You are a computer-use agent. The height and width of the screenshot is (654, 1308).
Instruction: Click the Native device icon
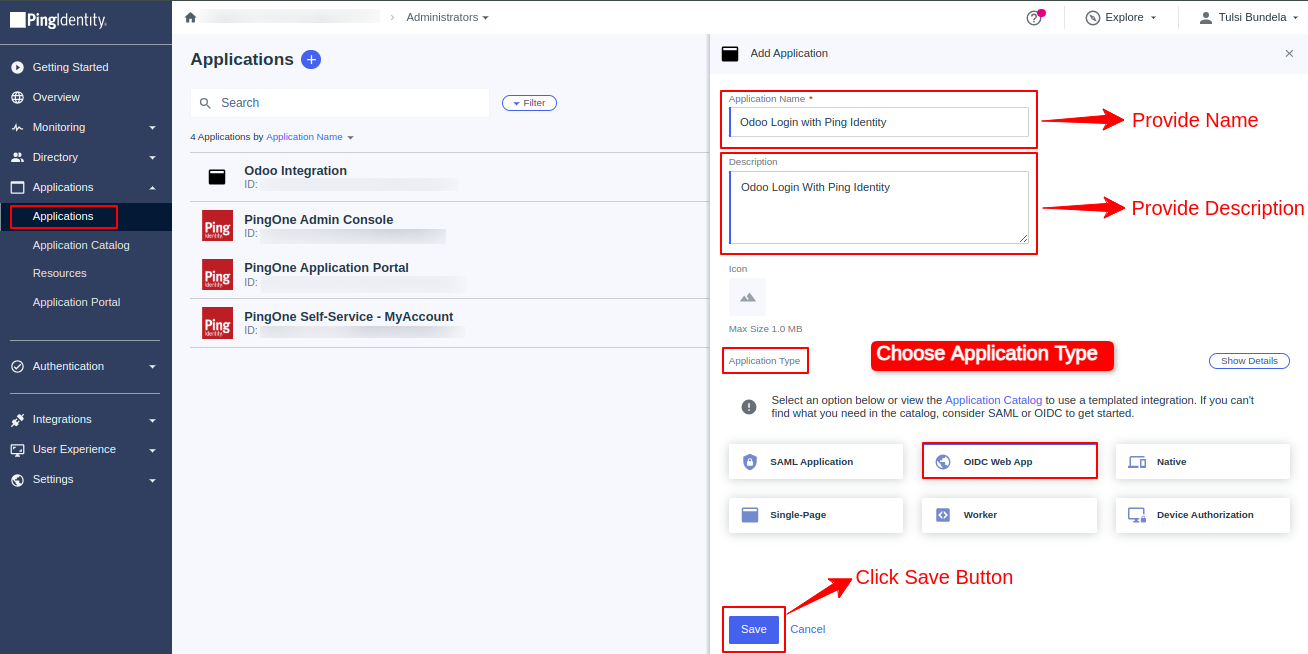pyautogui.click(x=1137, y=462)
